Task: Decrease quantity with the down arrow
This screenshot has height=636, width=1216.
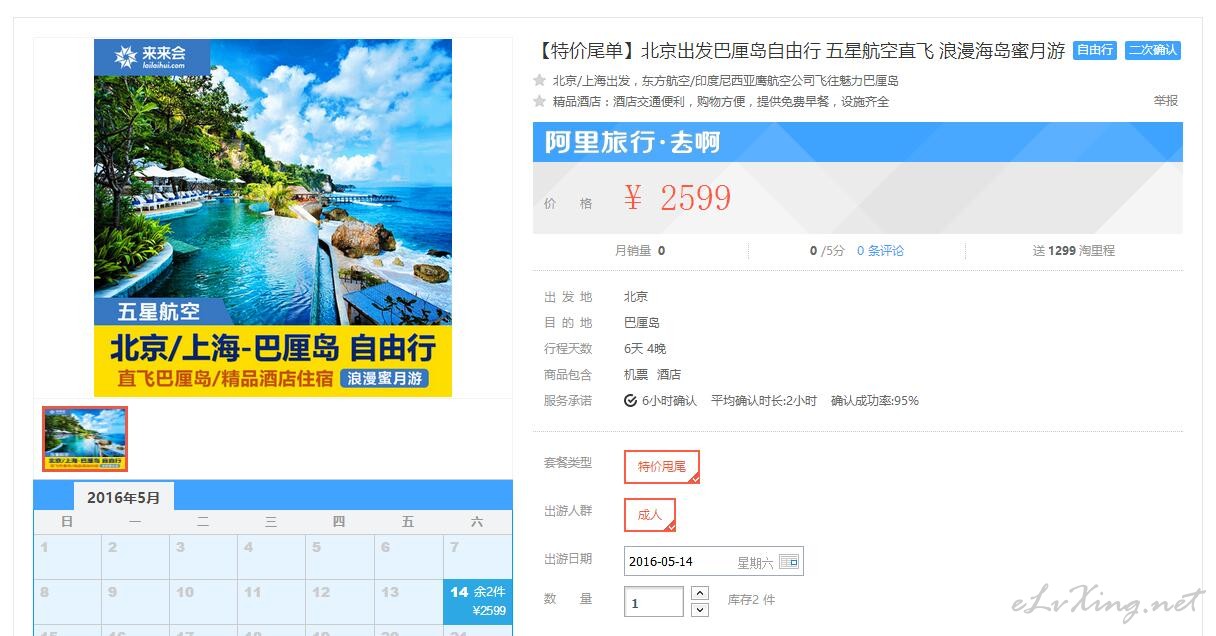Action: click(700, 609)
